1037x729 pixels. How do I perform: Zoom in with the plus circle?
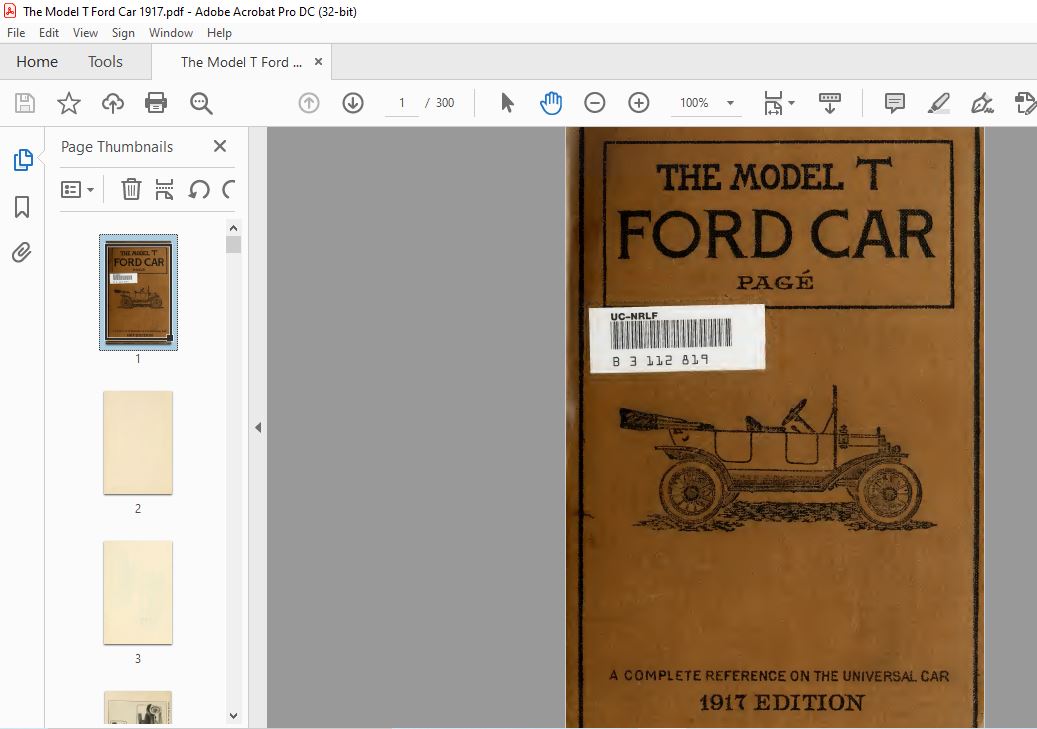pos(638,103)
